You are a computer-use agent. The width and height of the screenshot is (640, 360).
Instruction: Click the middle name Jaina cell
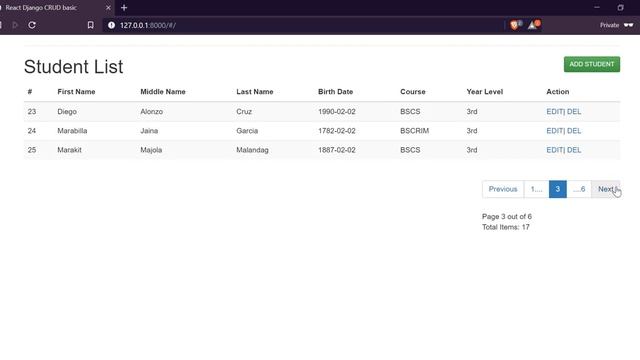coord(149,131)
